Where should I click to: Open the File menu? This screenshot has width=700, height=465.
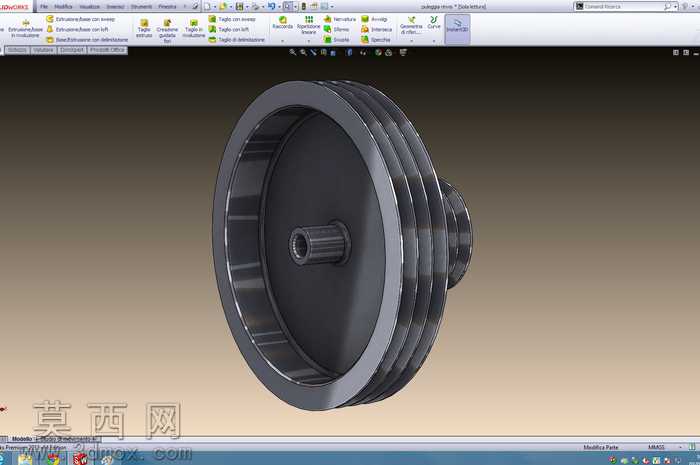tap(44, 7)
